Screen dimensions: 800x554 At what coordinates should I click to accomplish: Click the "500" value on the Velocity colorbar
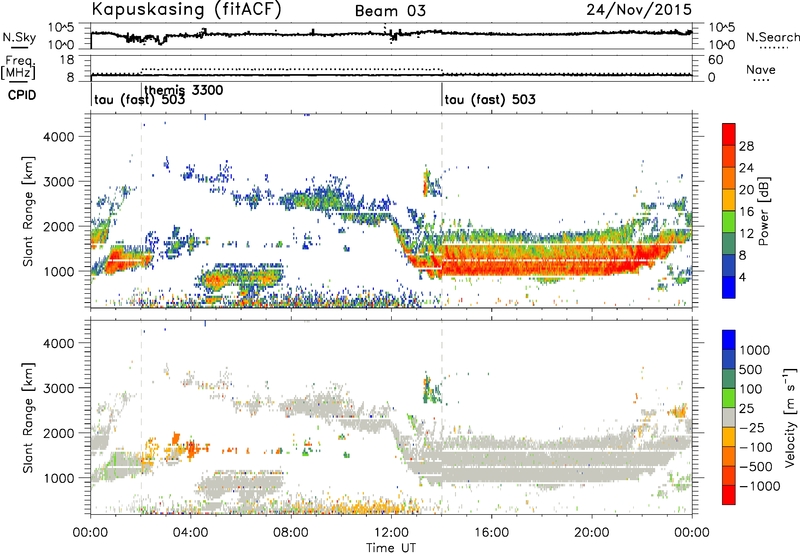point(751,369)
